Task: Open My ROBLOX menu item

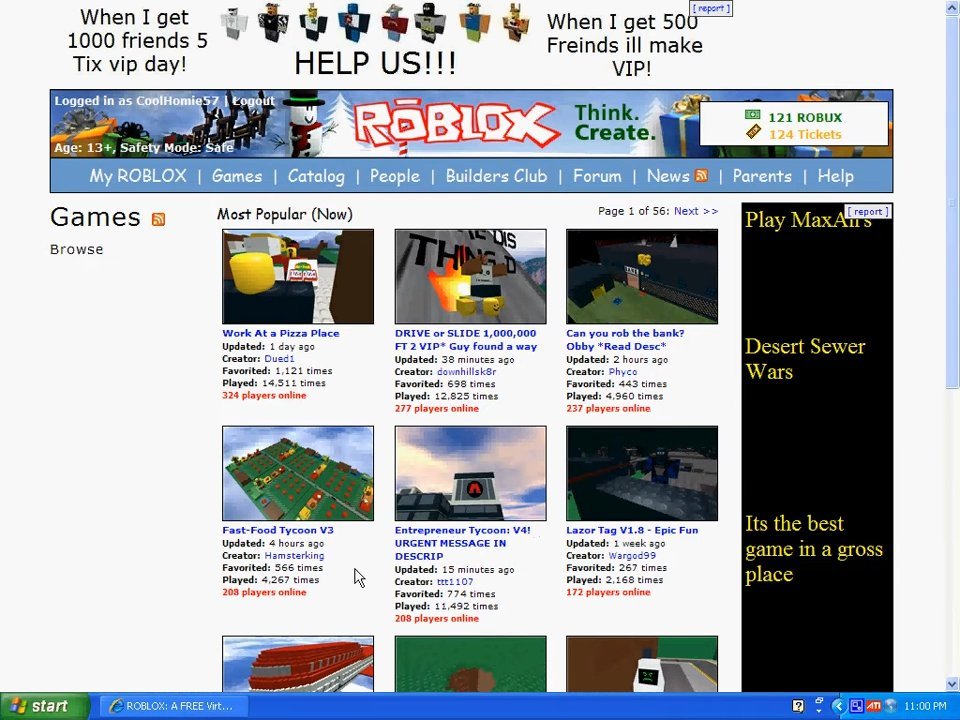Action: [x=138, y=176]
